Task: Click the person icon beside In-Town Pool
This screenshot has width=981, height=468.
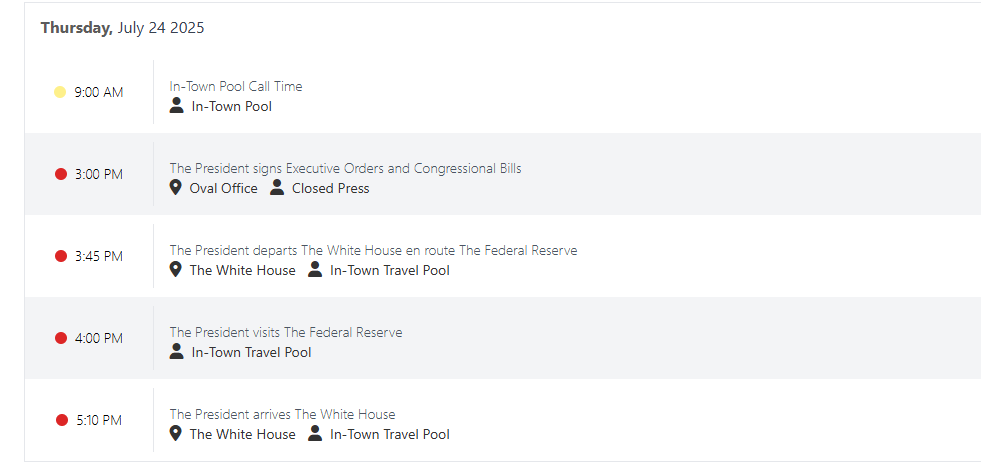Action: (x=176, y=106)
